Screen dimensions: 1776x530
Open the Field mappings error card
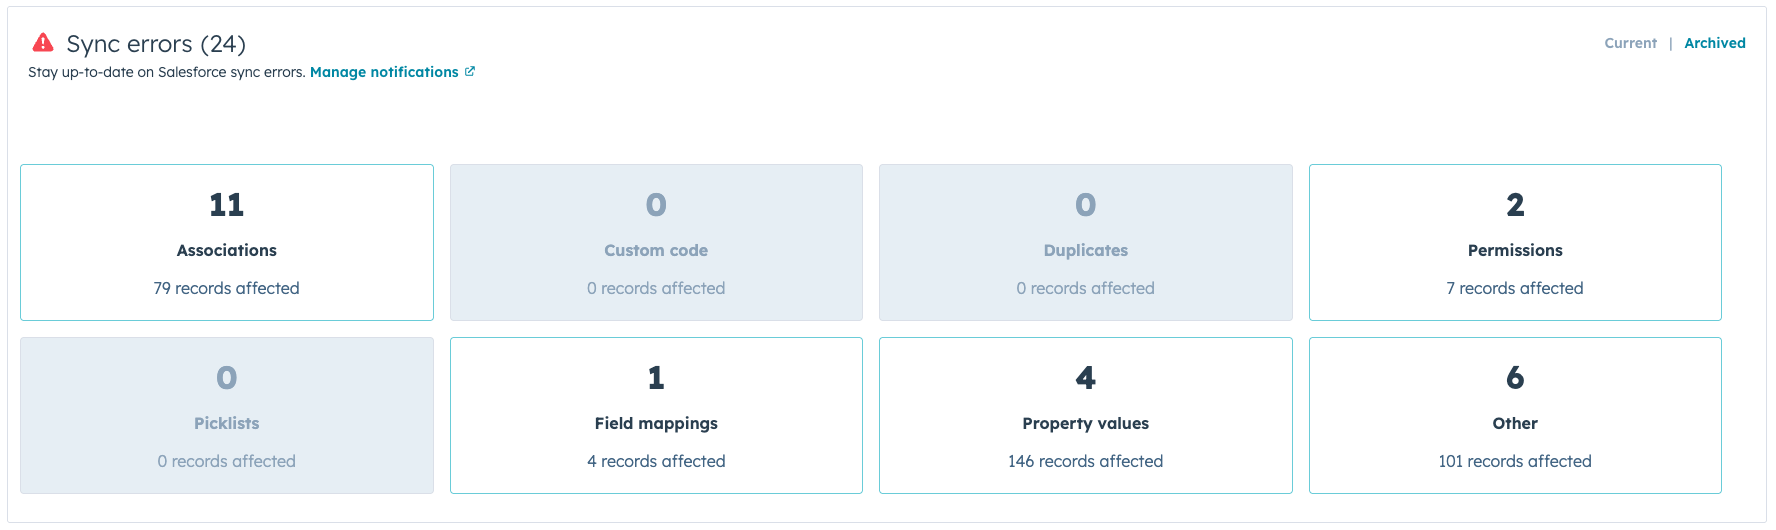(x=656, y=415)
